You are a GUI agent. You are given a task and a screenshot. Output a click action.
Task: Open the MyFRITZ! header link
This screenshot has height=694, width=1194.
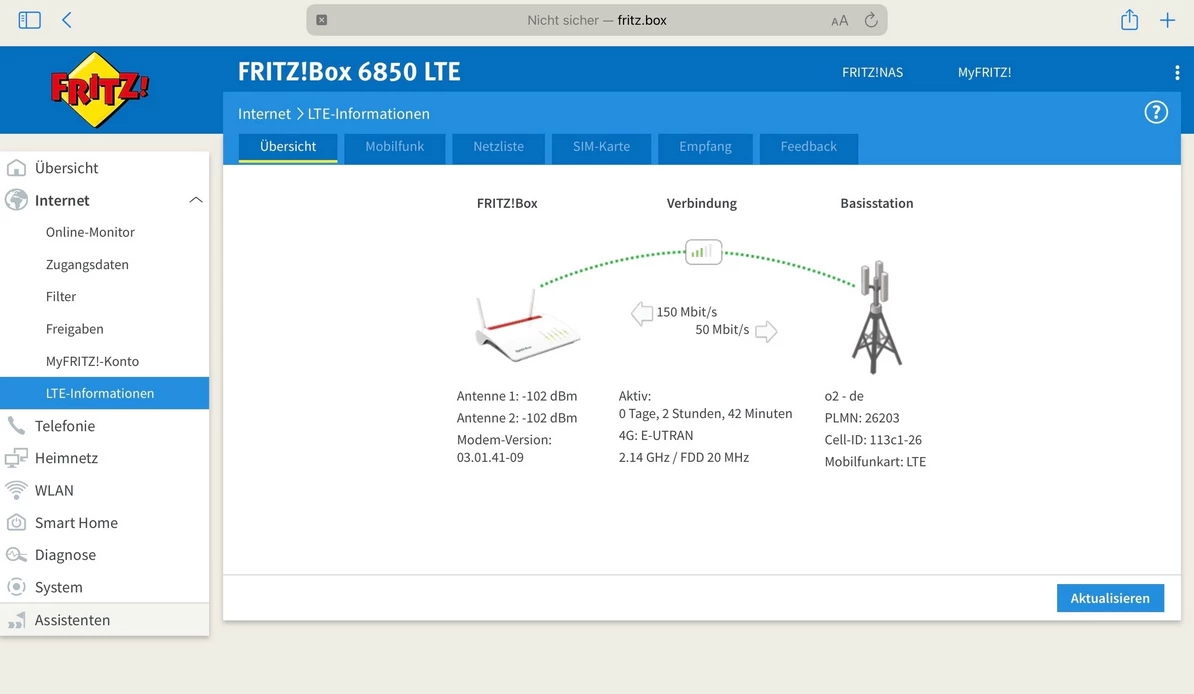pos(985,72)
